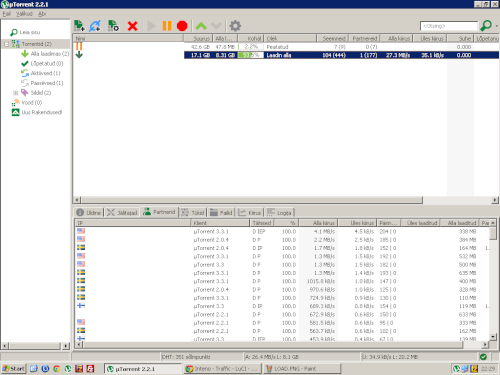Sort torrents by the Olek column header
Image resolution: width=500 pixels, height=375 pixels.
tap(290, 38)
